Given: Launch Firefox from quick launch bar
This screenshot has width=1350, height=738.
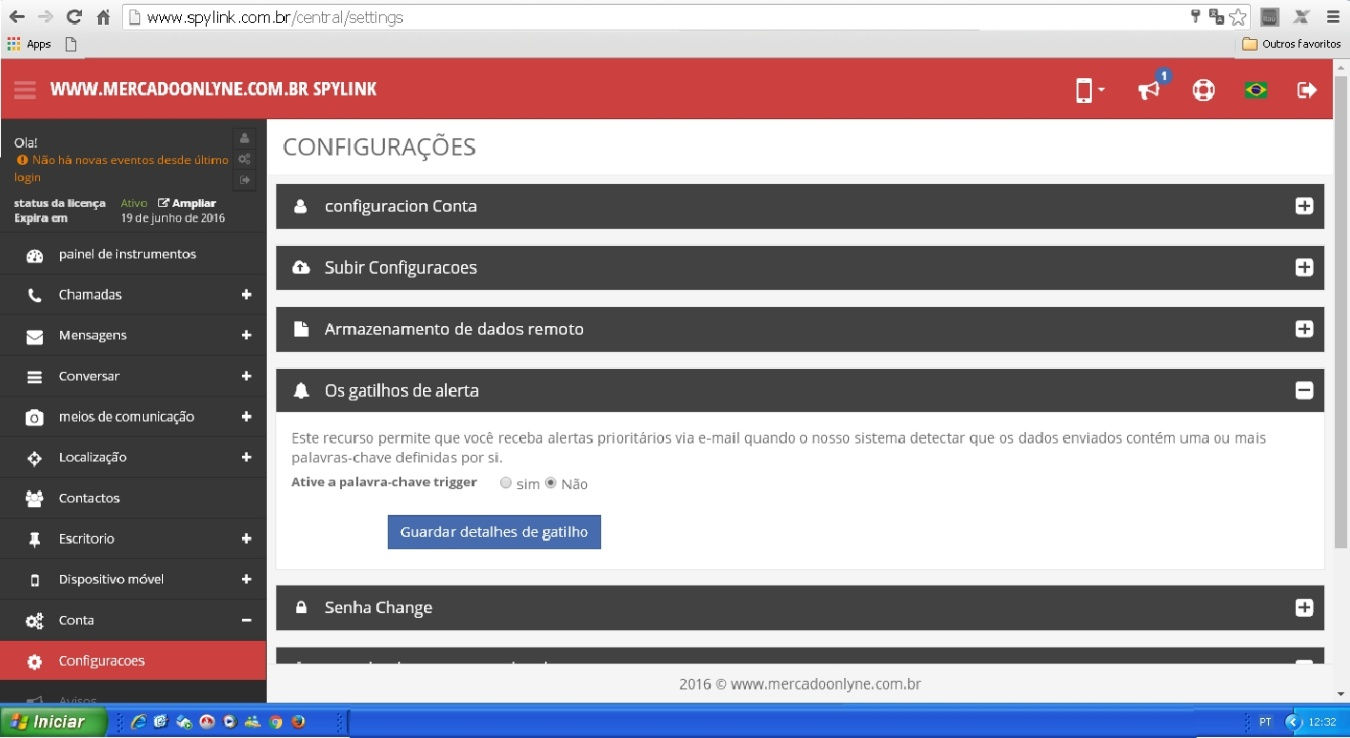Looking at the screenshot, I should (x=298, y=722).
